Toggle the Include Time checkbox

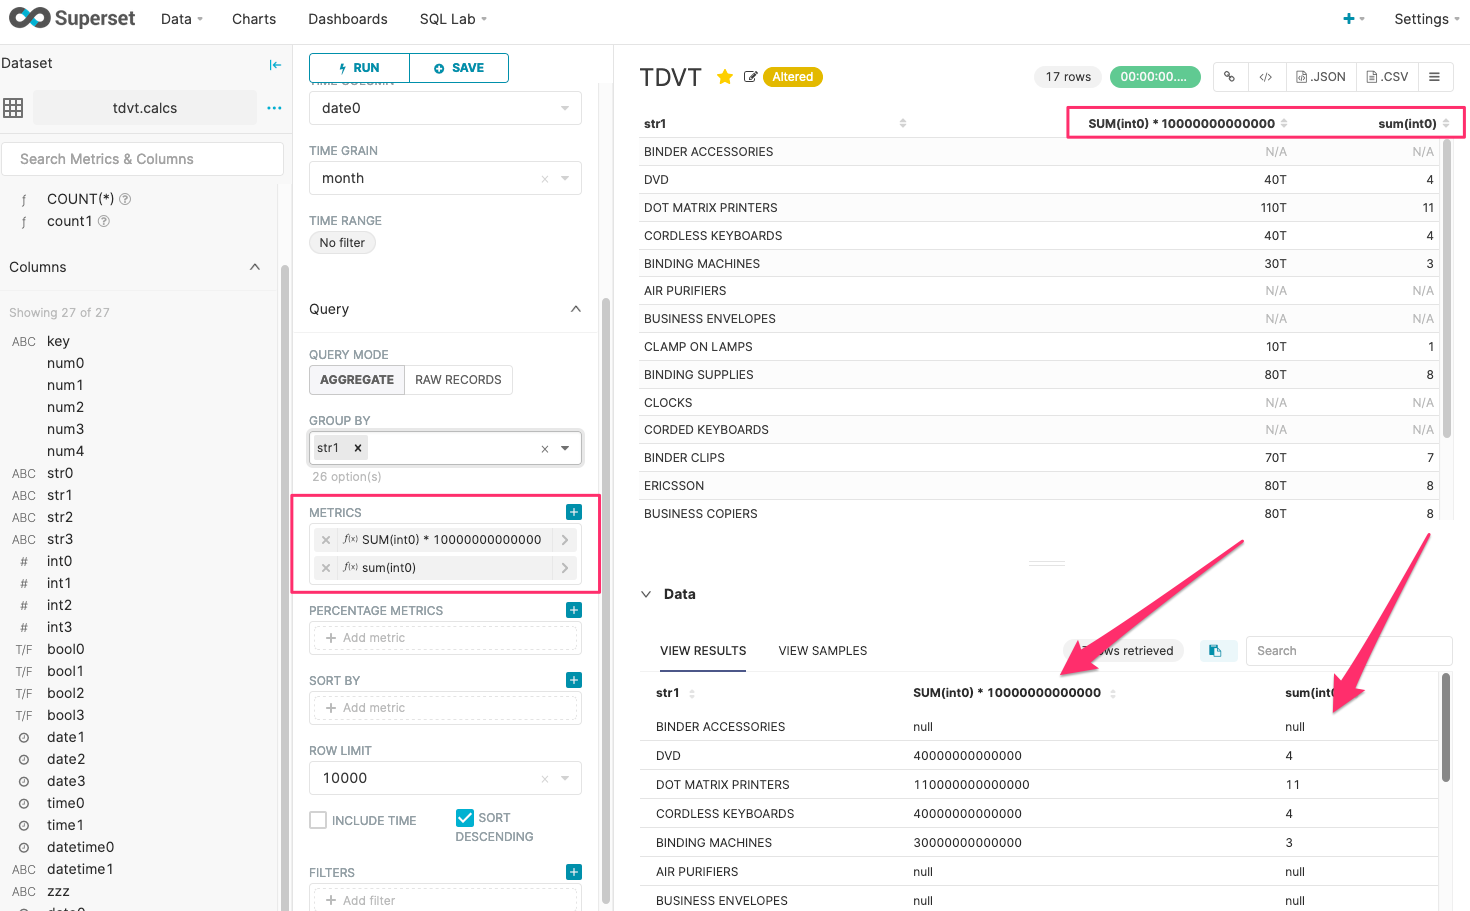pos(318,820)
